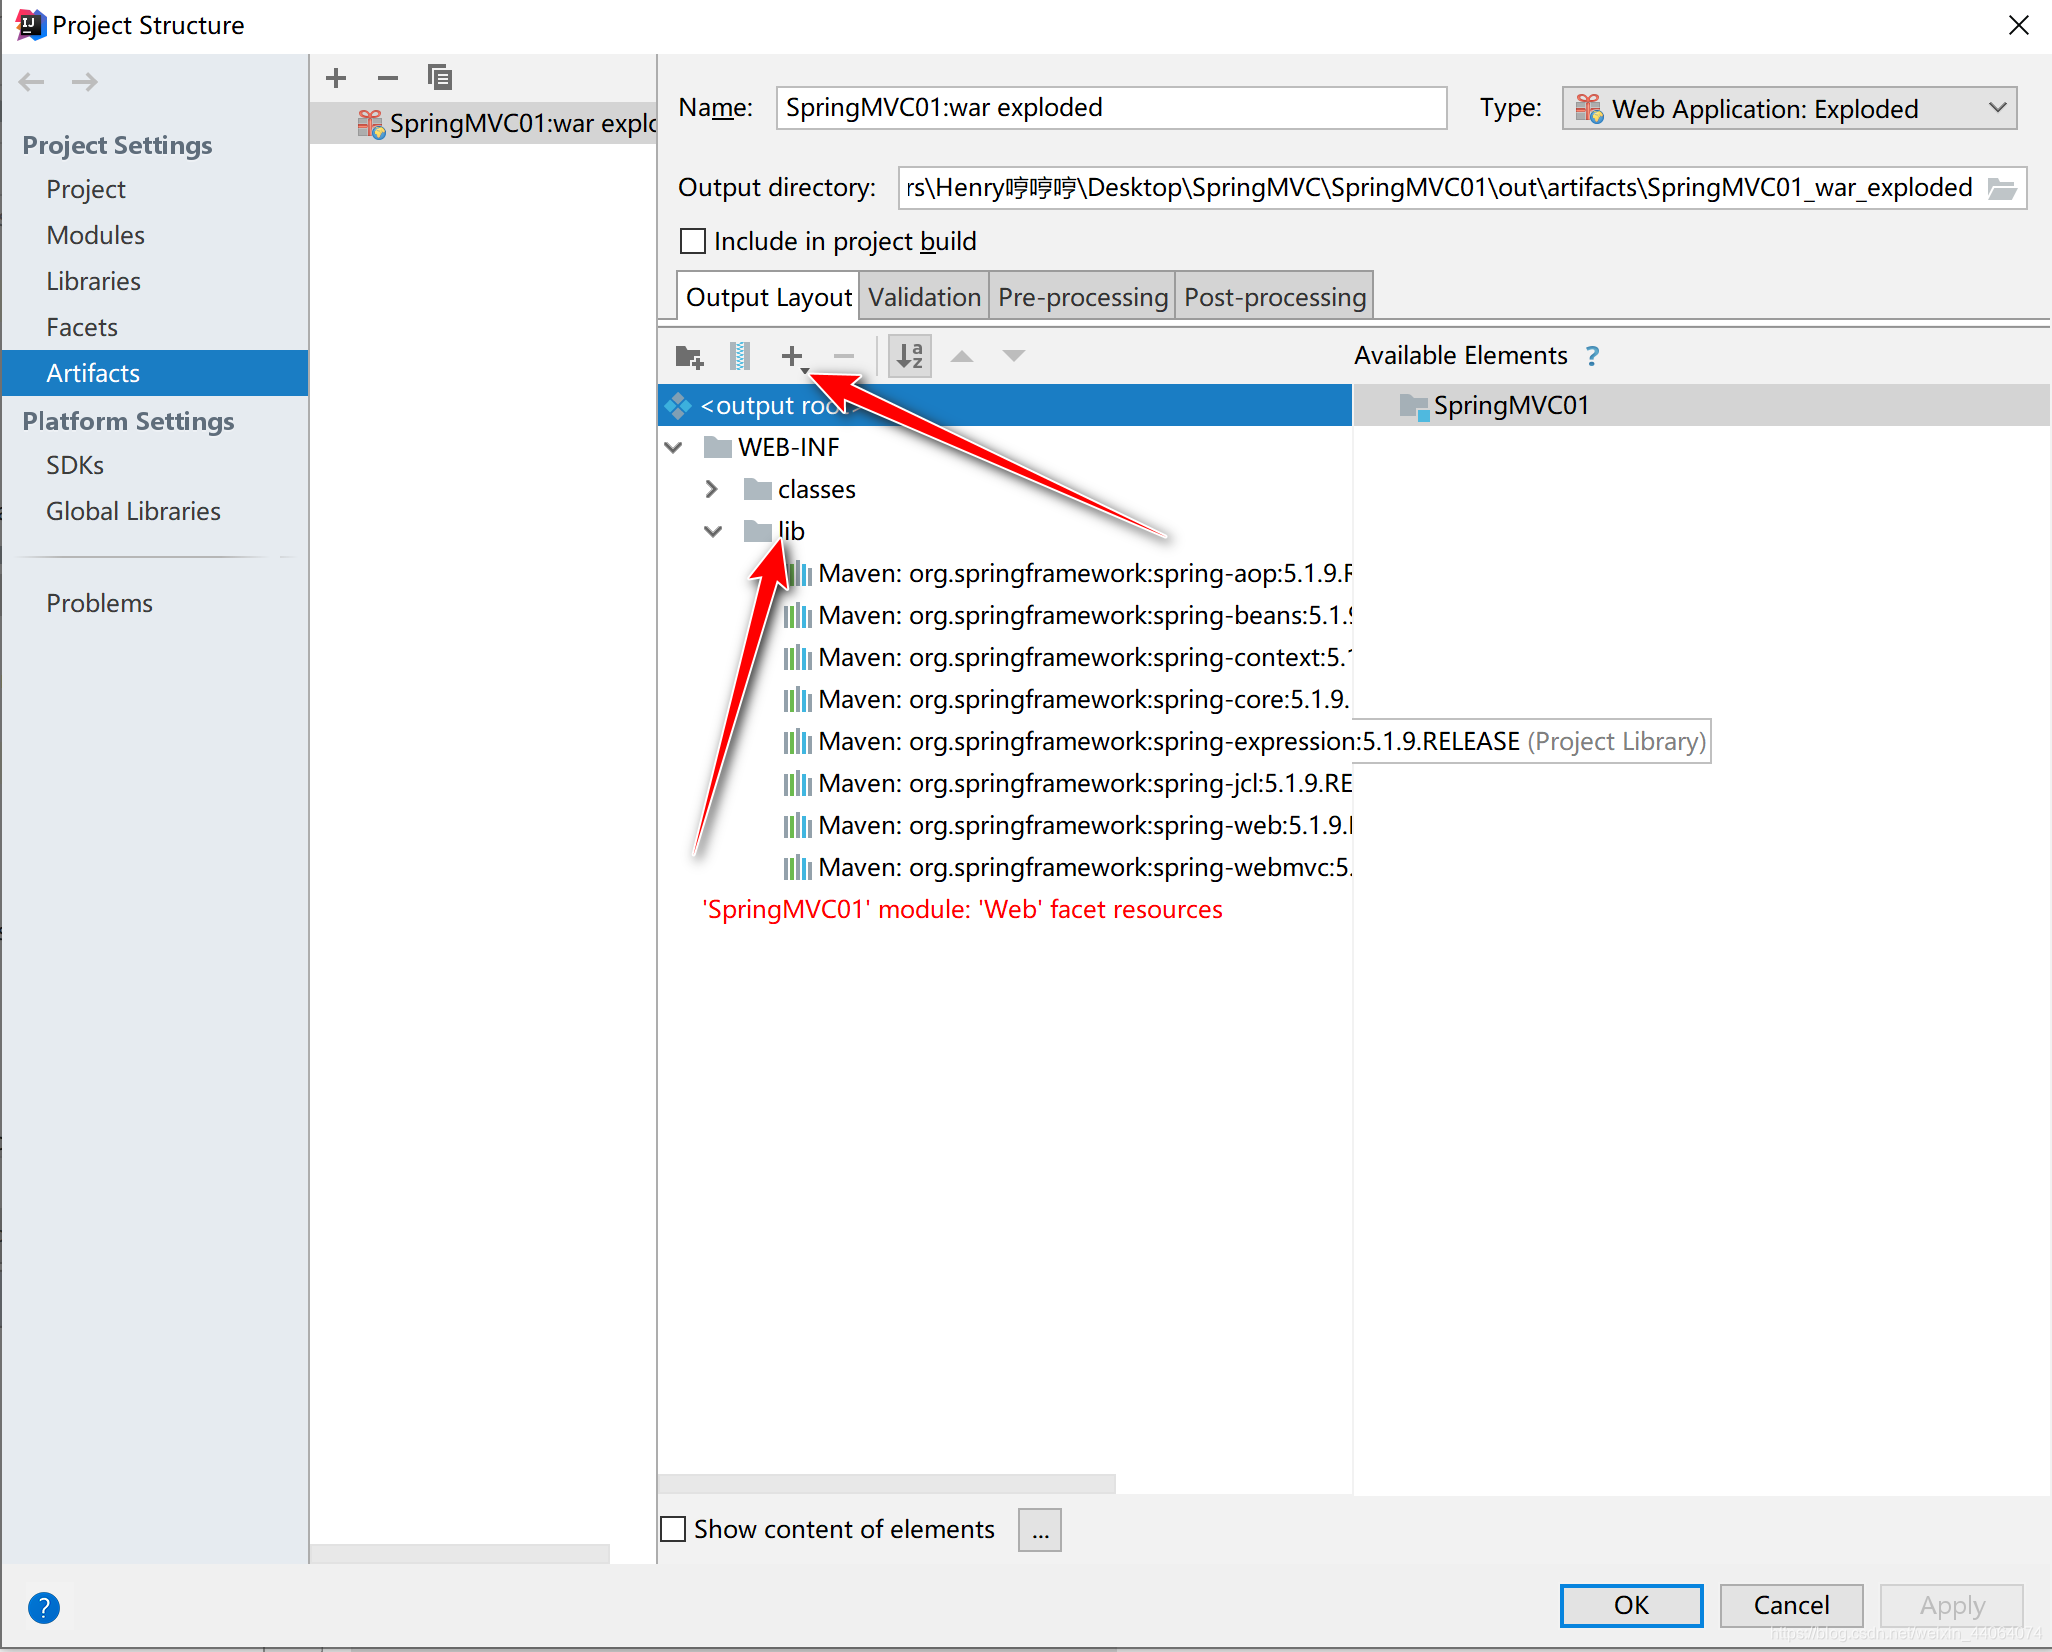The height and width of the screenshot is (1652, 2052).
Task: Expand the classes folder
Action: (712, 489)
